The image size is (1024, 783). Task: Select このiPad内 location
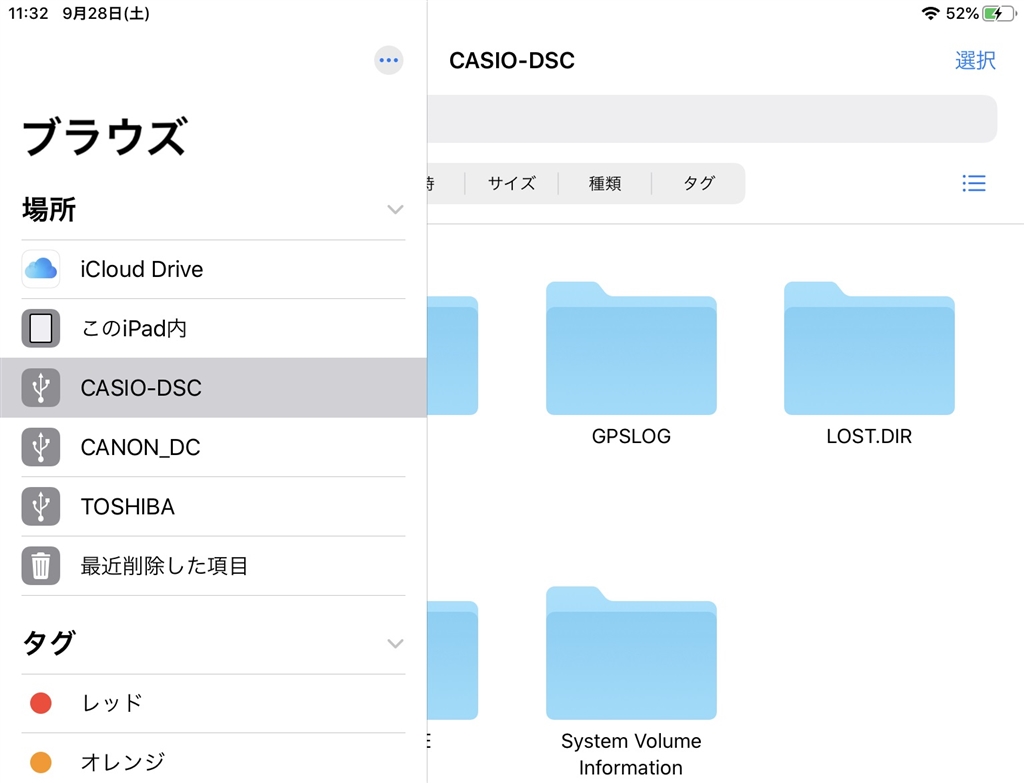pyautogui.click(x=214, y=328)
